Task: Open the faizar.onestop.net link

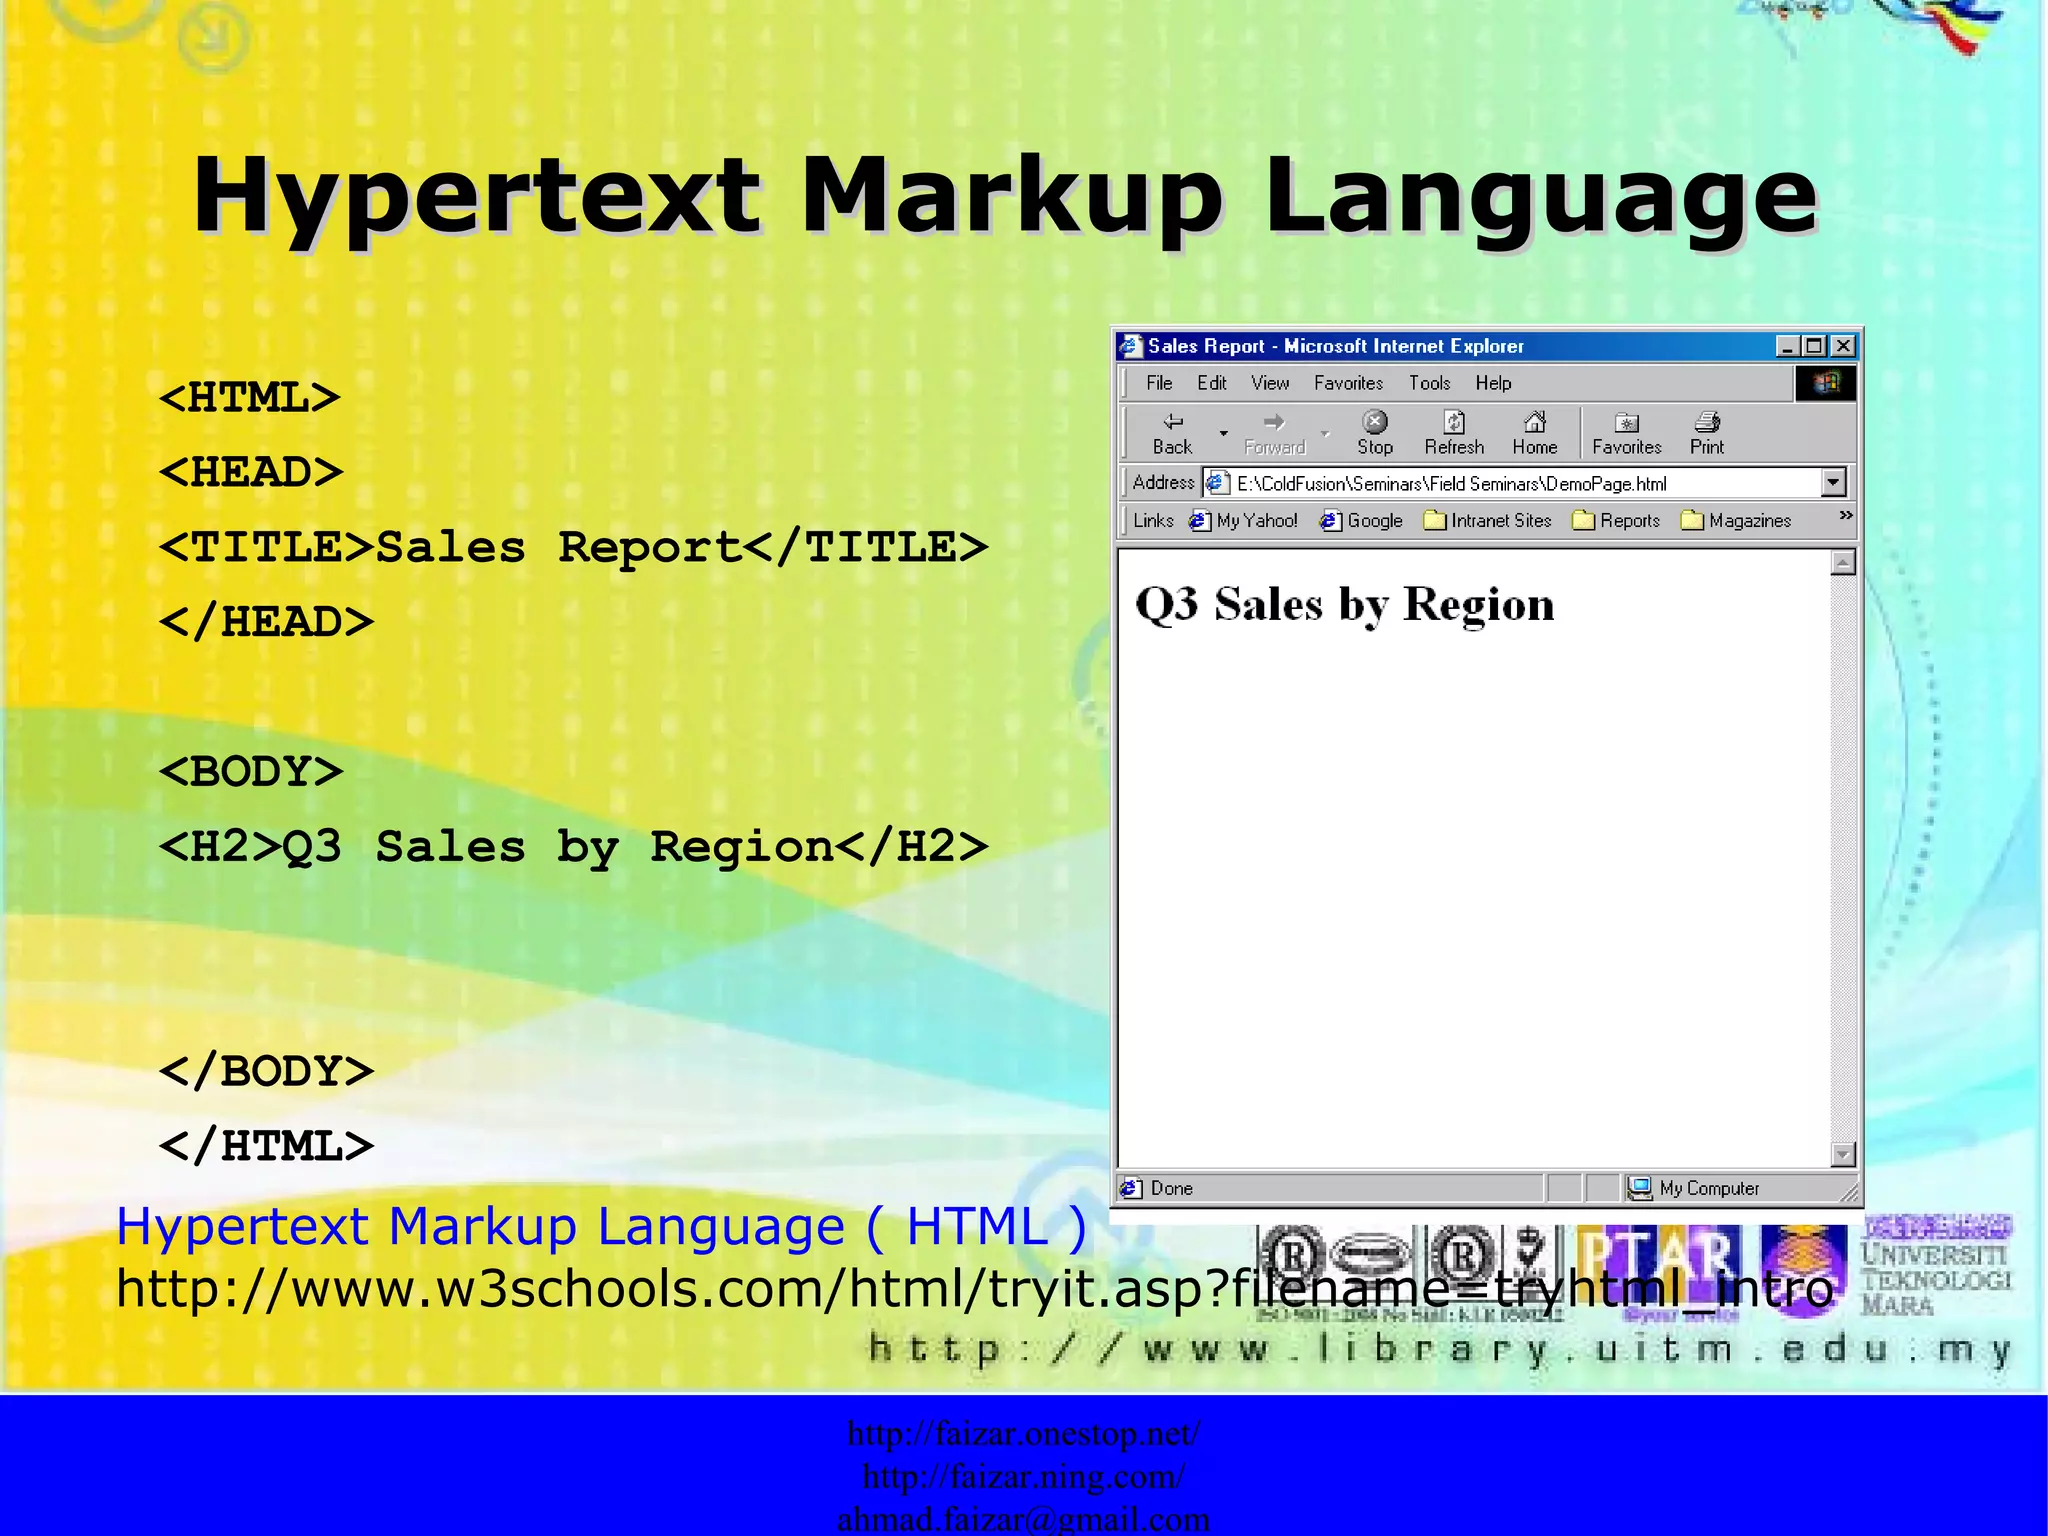Action: click(x=1024, y=1433)
